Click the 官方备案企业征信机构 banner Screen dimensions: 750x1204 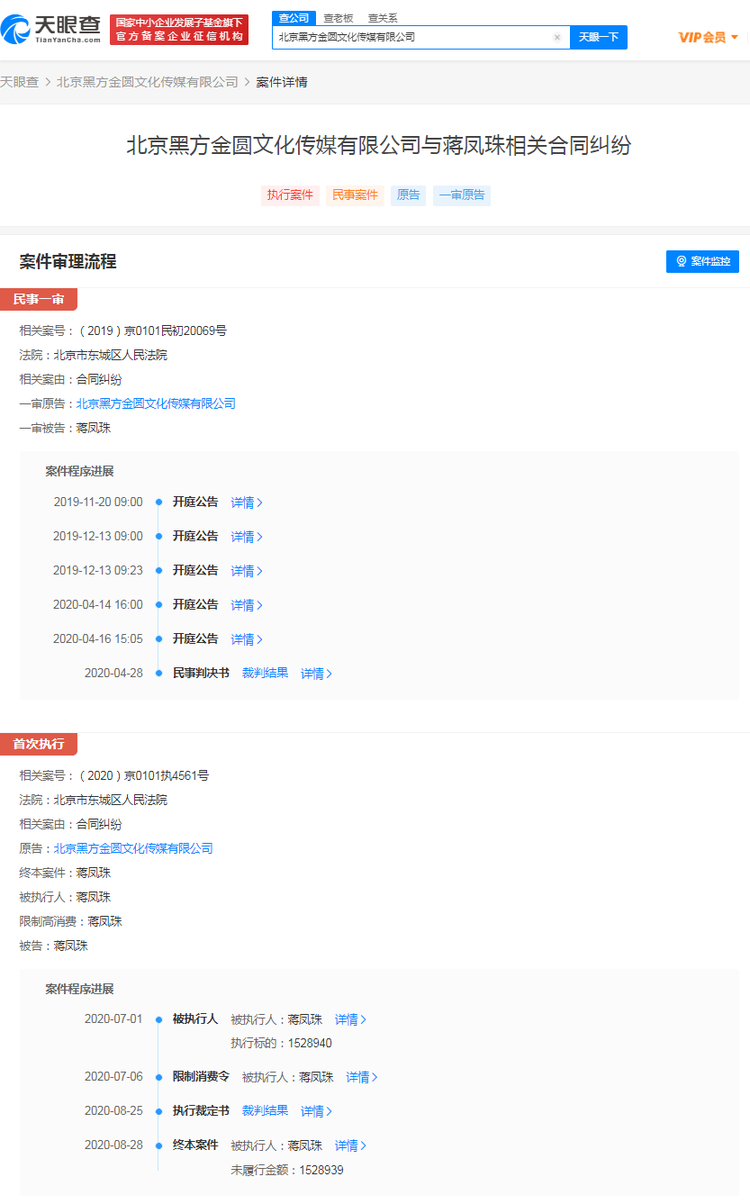pos(179,29)
